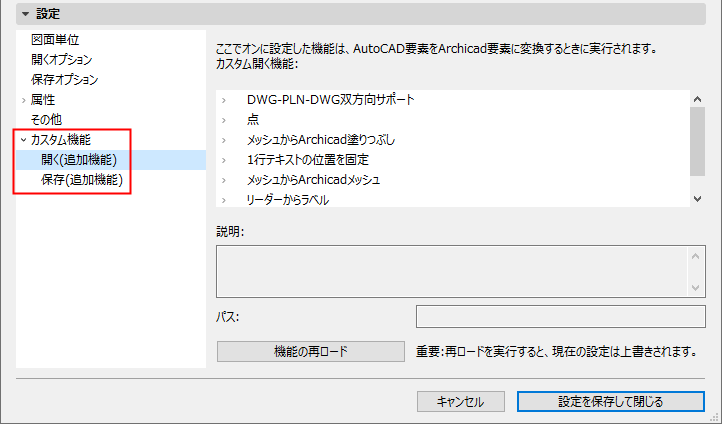Viewport: 722px width, 424px height.
Task: Select 保存オプション in settings tree
Action: (64, 79)
